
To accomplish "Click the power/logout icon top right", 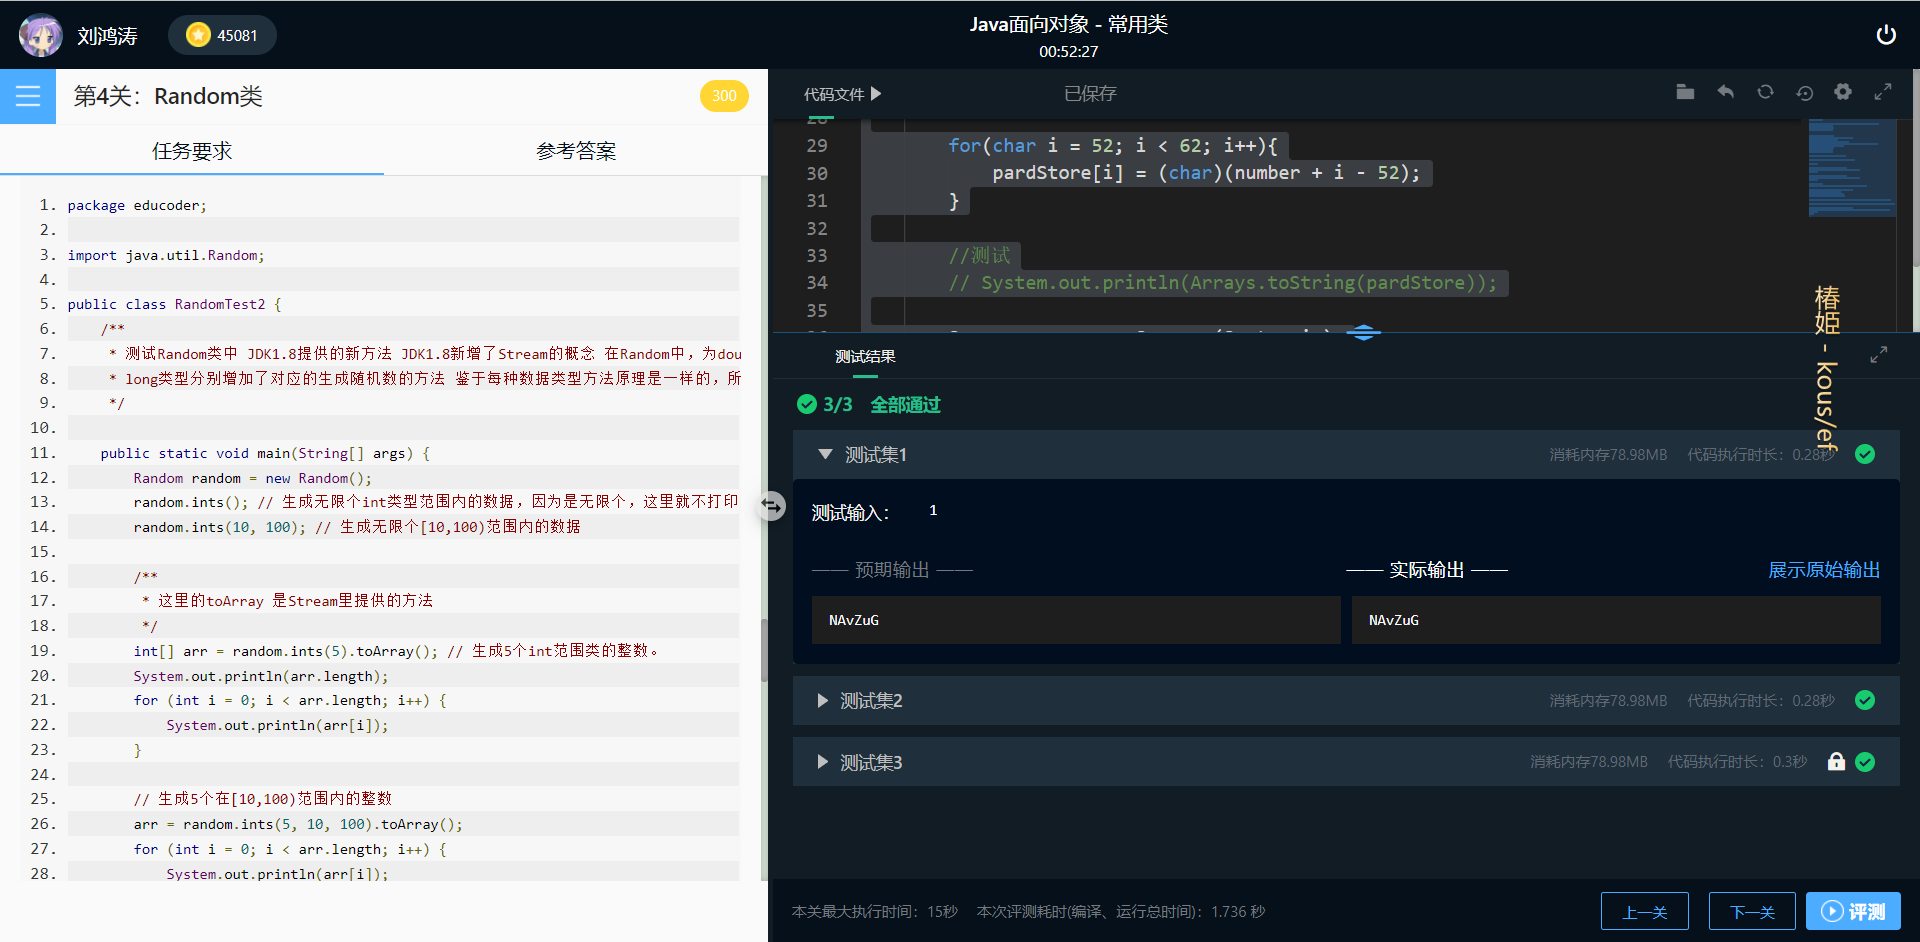I will click(x=1886, y=33).
